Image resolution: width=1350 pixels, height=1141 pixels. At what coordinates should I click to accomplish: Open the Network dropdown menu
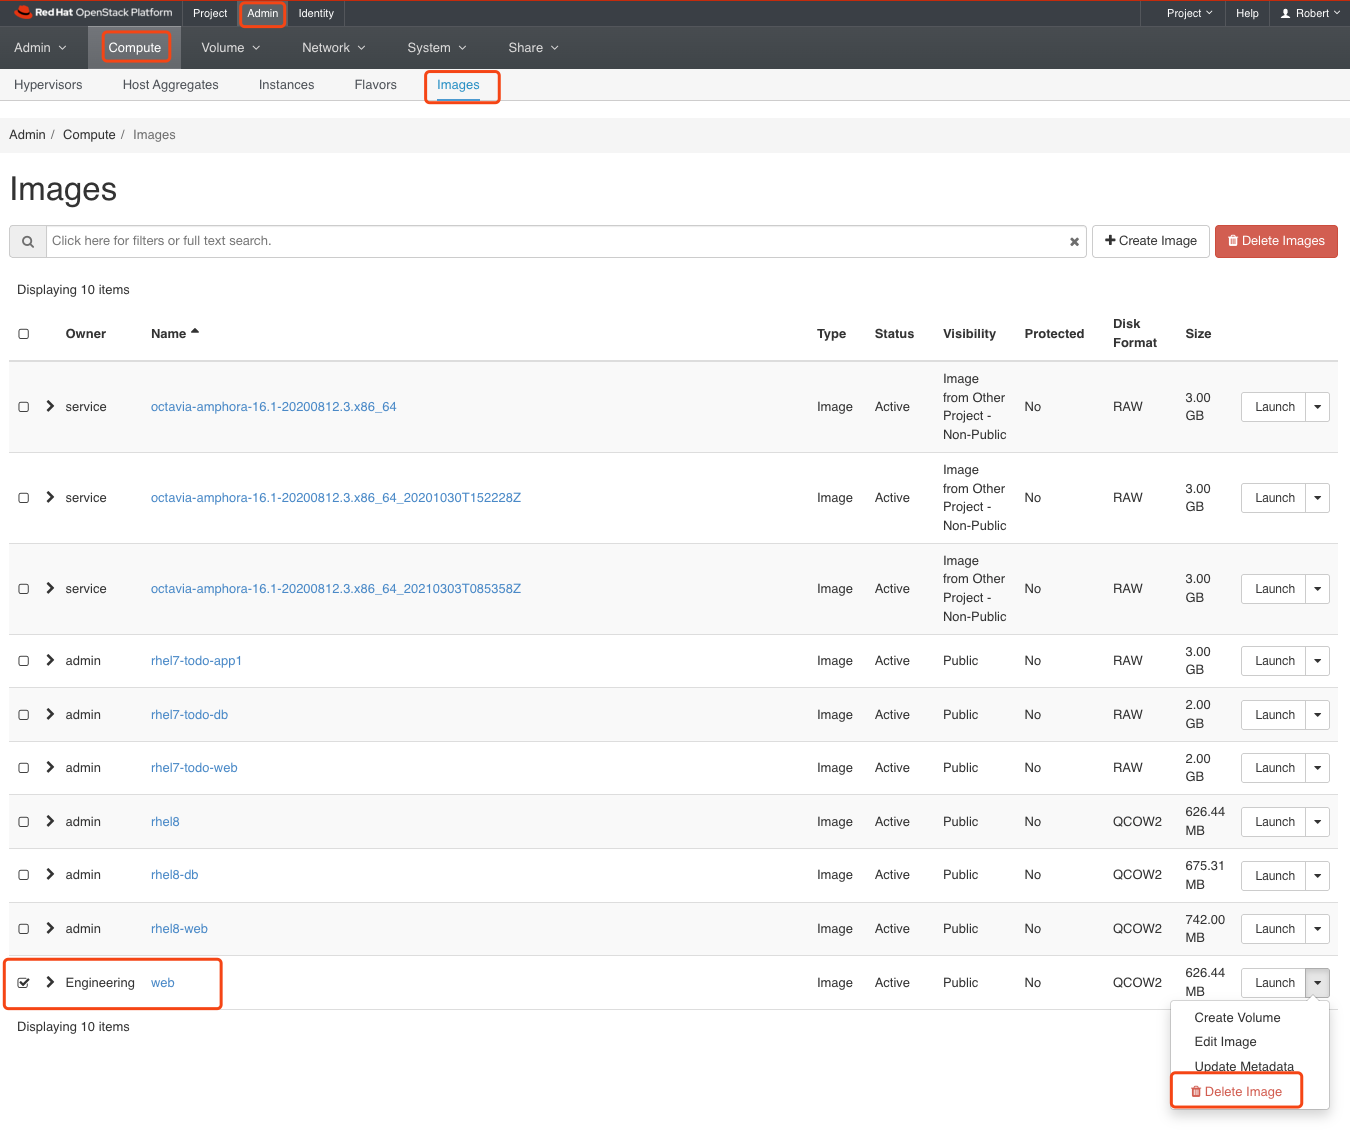[x=333, y=48]
